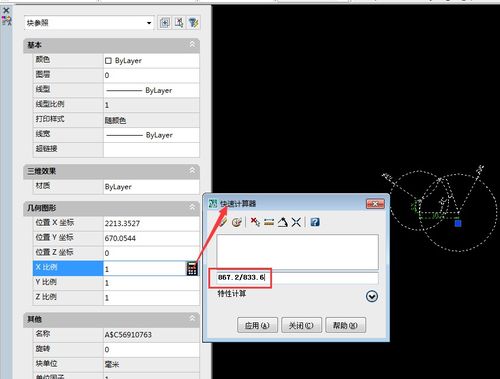
Task: Click the angle of line icon
Action: pyautogui.click(x=283, y=222)
